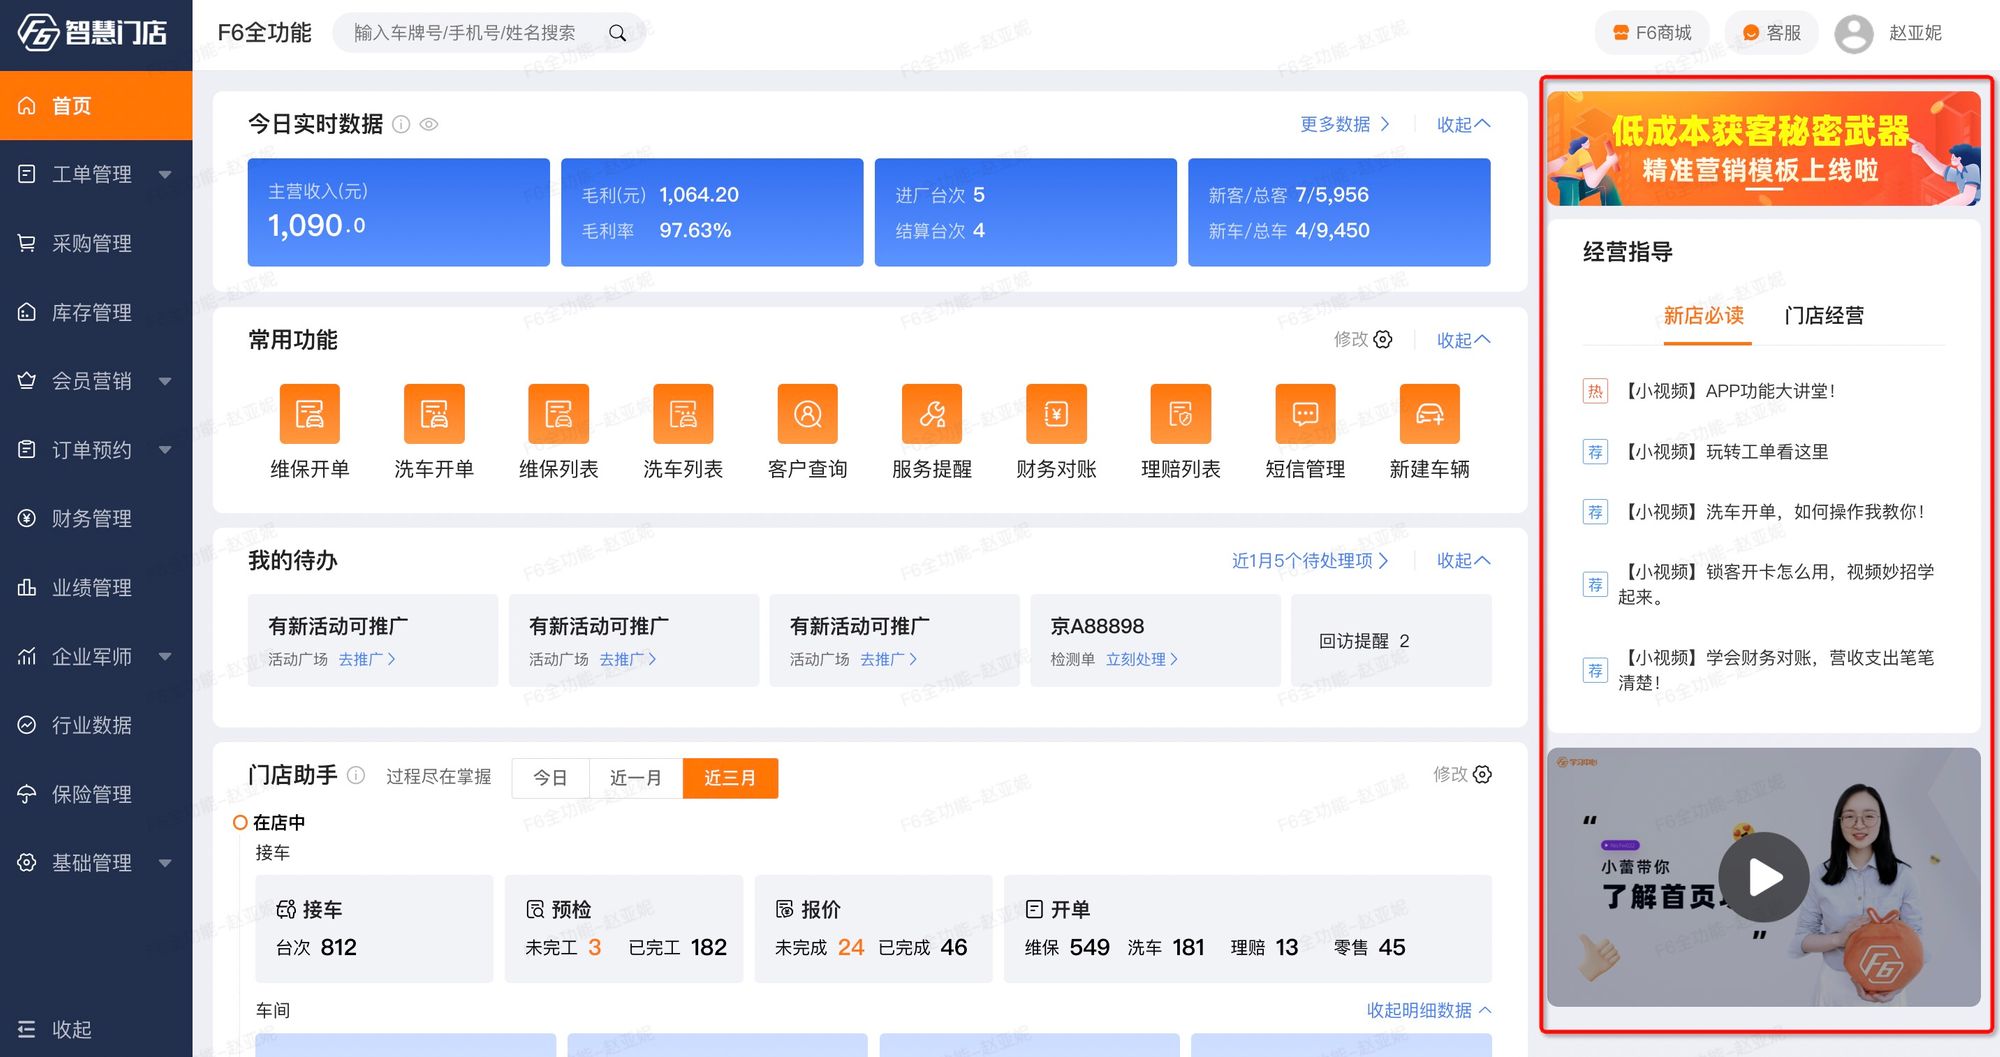Open 近1月5个待处理项 link
The image size is (2000, 1057).
click(1310, 560)
